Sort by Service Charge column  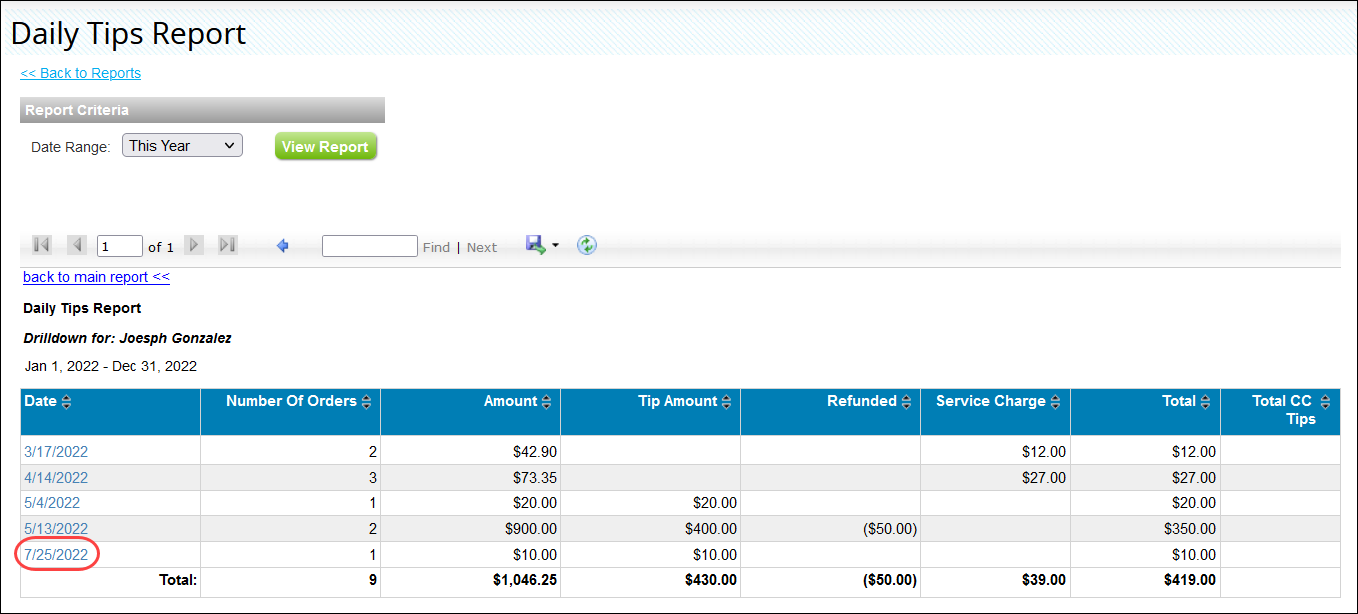(1056, 402)
